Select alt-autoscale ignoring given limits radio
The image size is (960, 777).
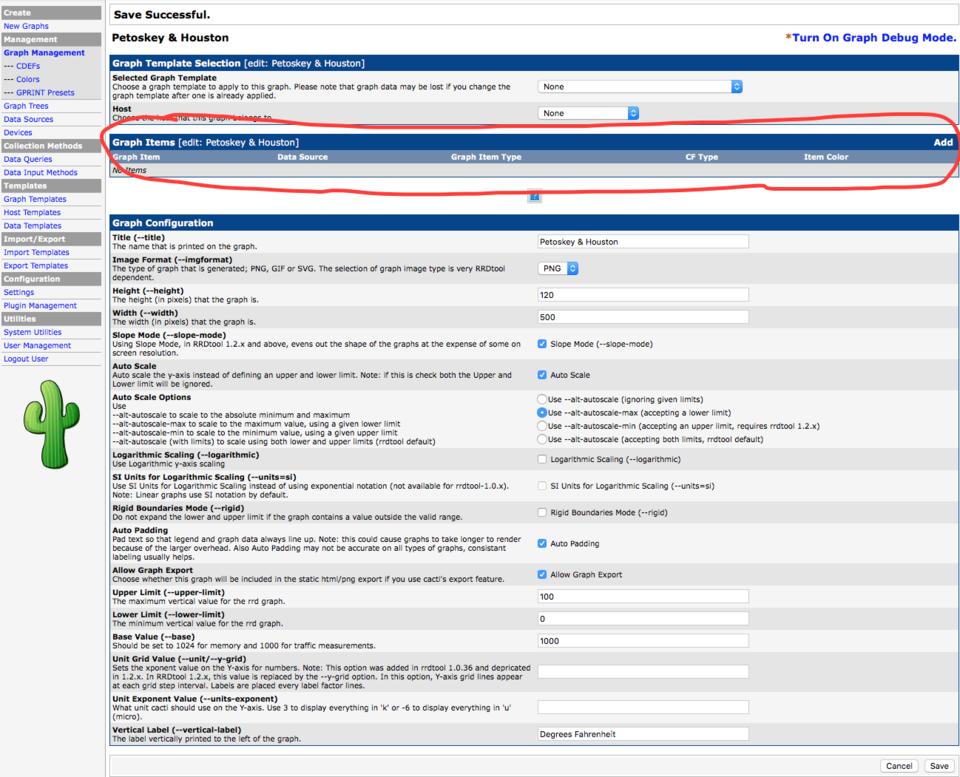tap(542, 399)
